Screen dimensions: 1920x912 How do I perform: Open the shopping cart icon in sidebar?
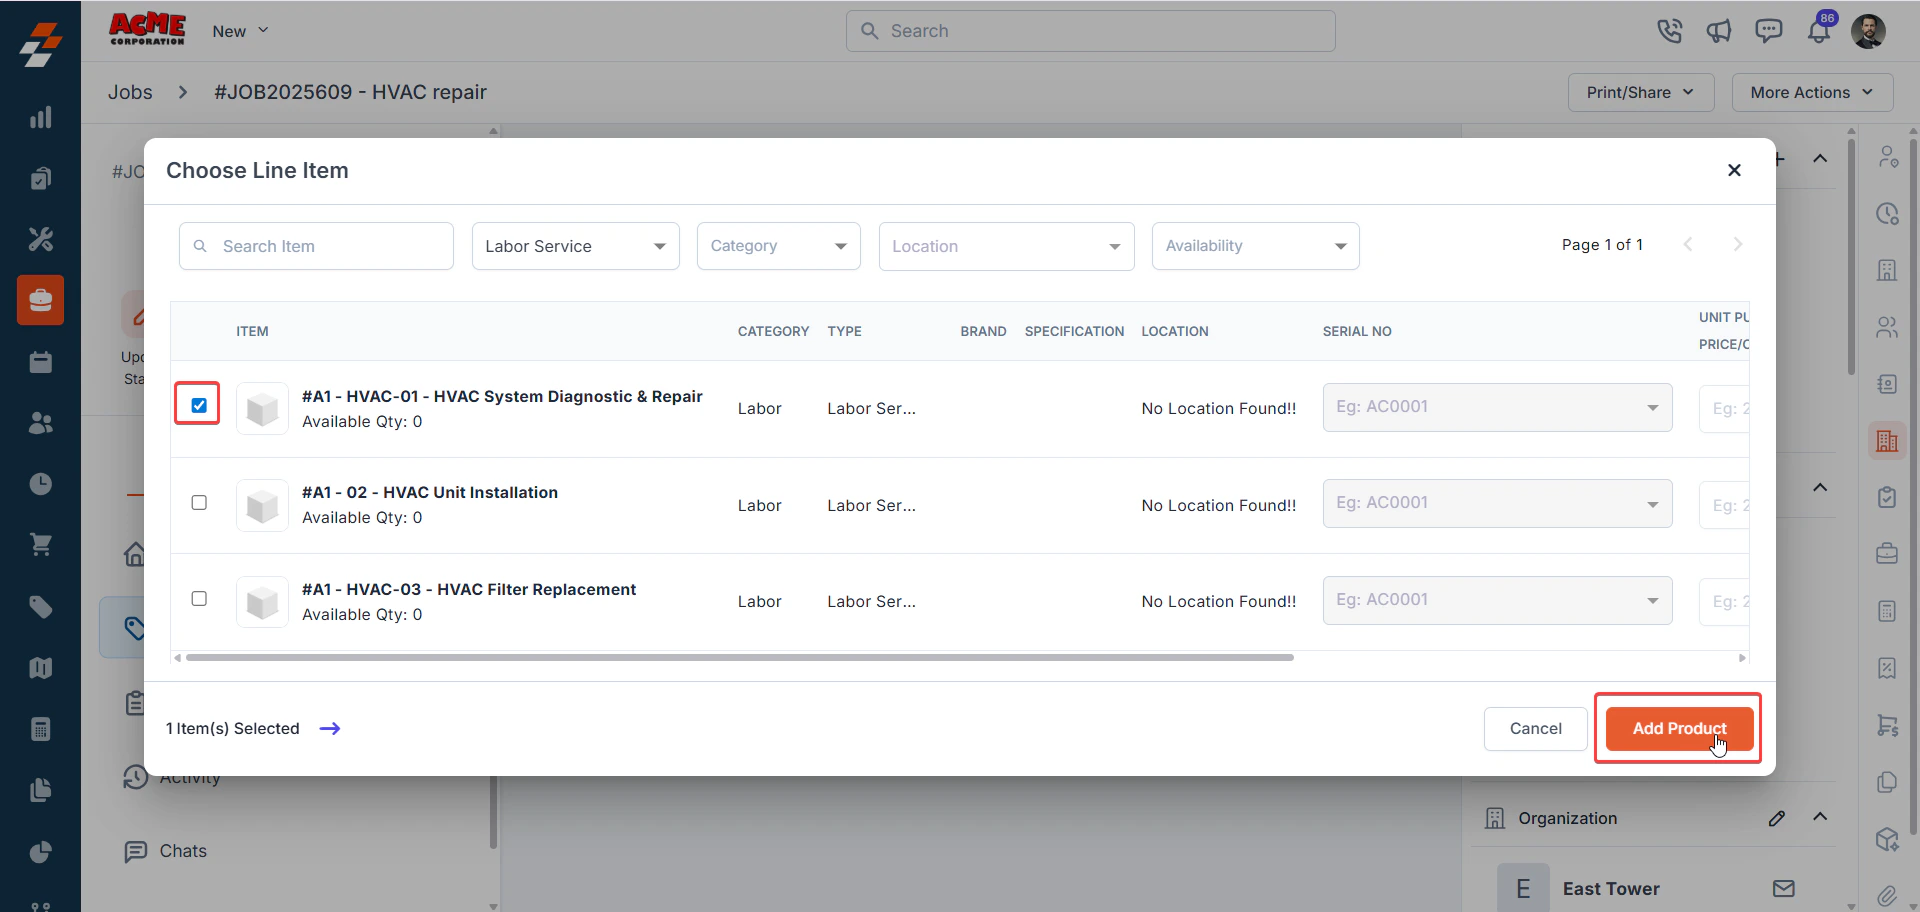point(40,545)
